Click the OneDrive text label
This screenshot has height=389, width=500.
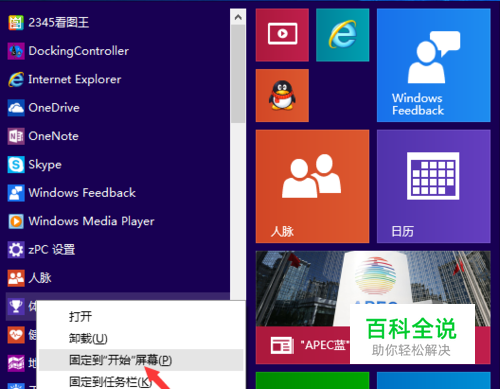[54, 108]
